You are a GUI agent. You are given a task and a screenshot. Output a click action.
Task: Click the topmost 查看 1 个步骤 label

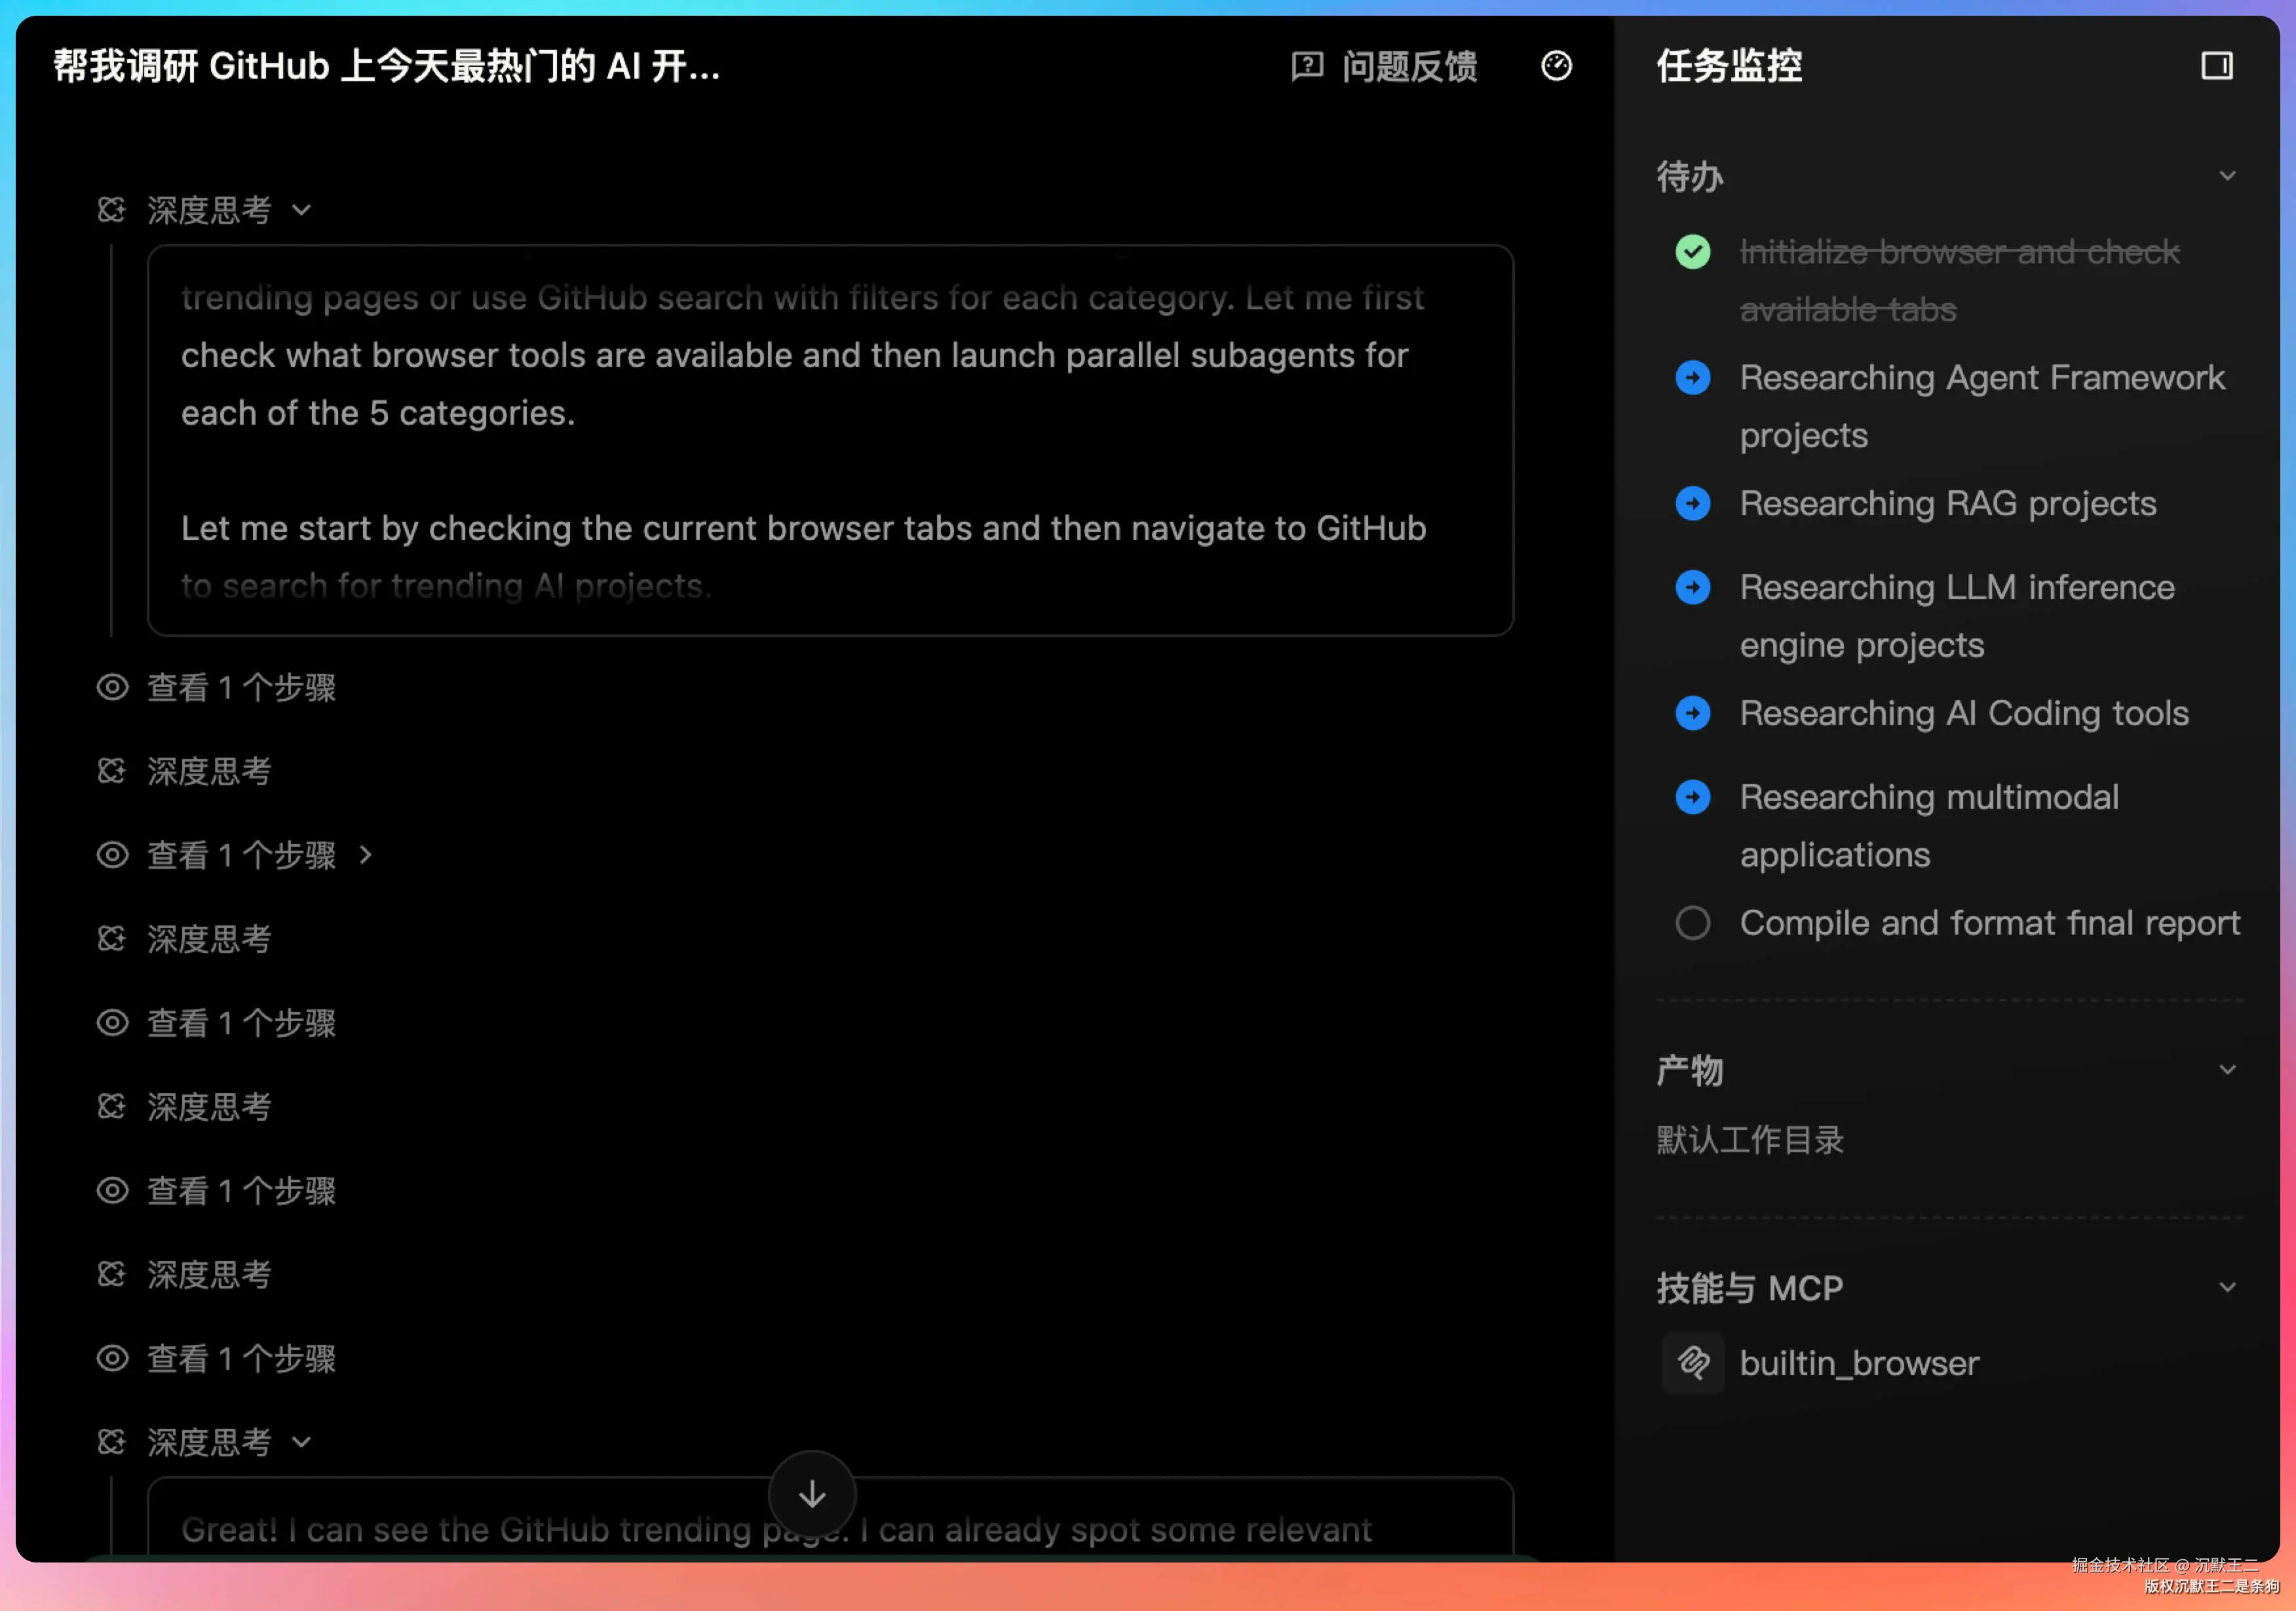[242, 687]
